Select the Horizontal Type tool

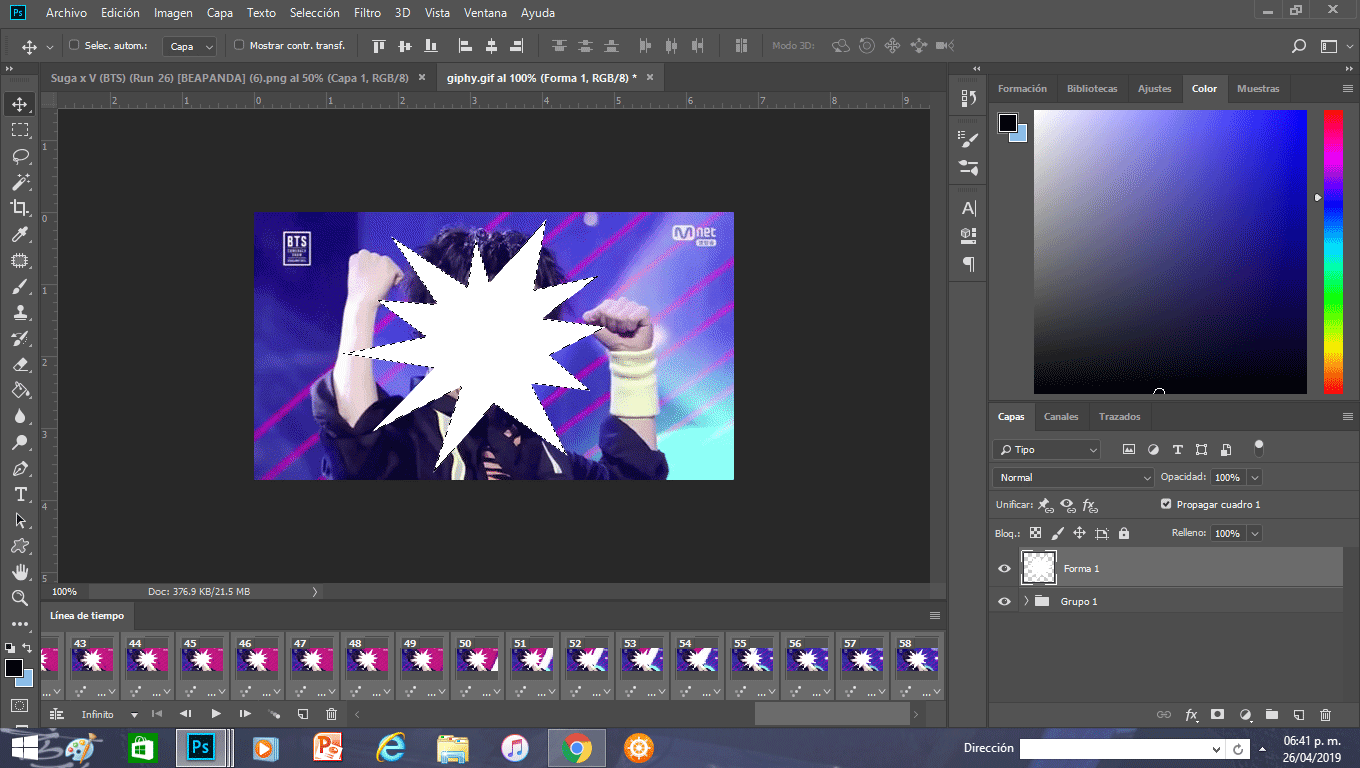19,494
